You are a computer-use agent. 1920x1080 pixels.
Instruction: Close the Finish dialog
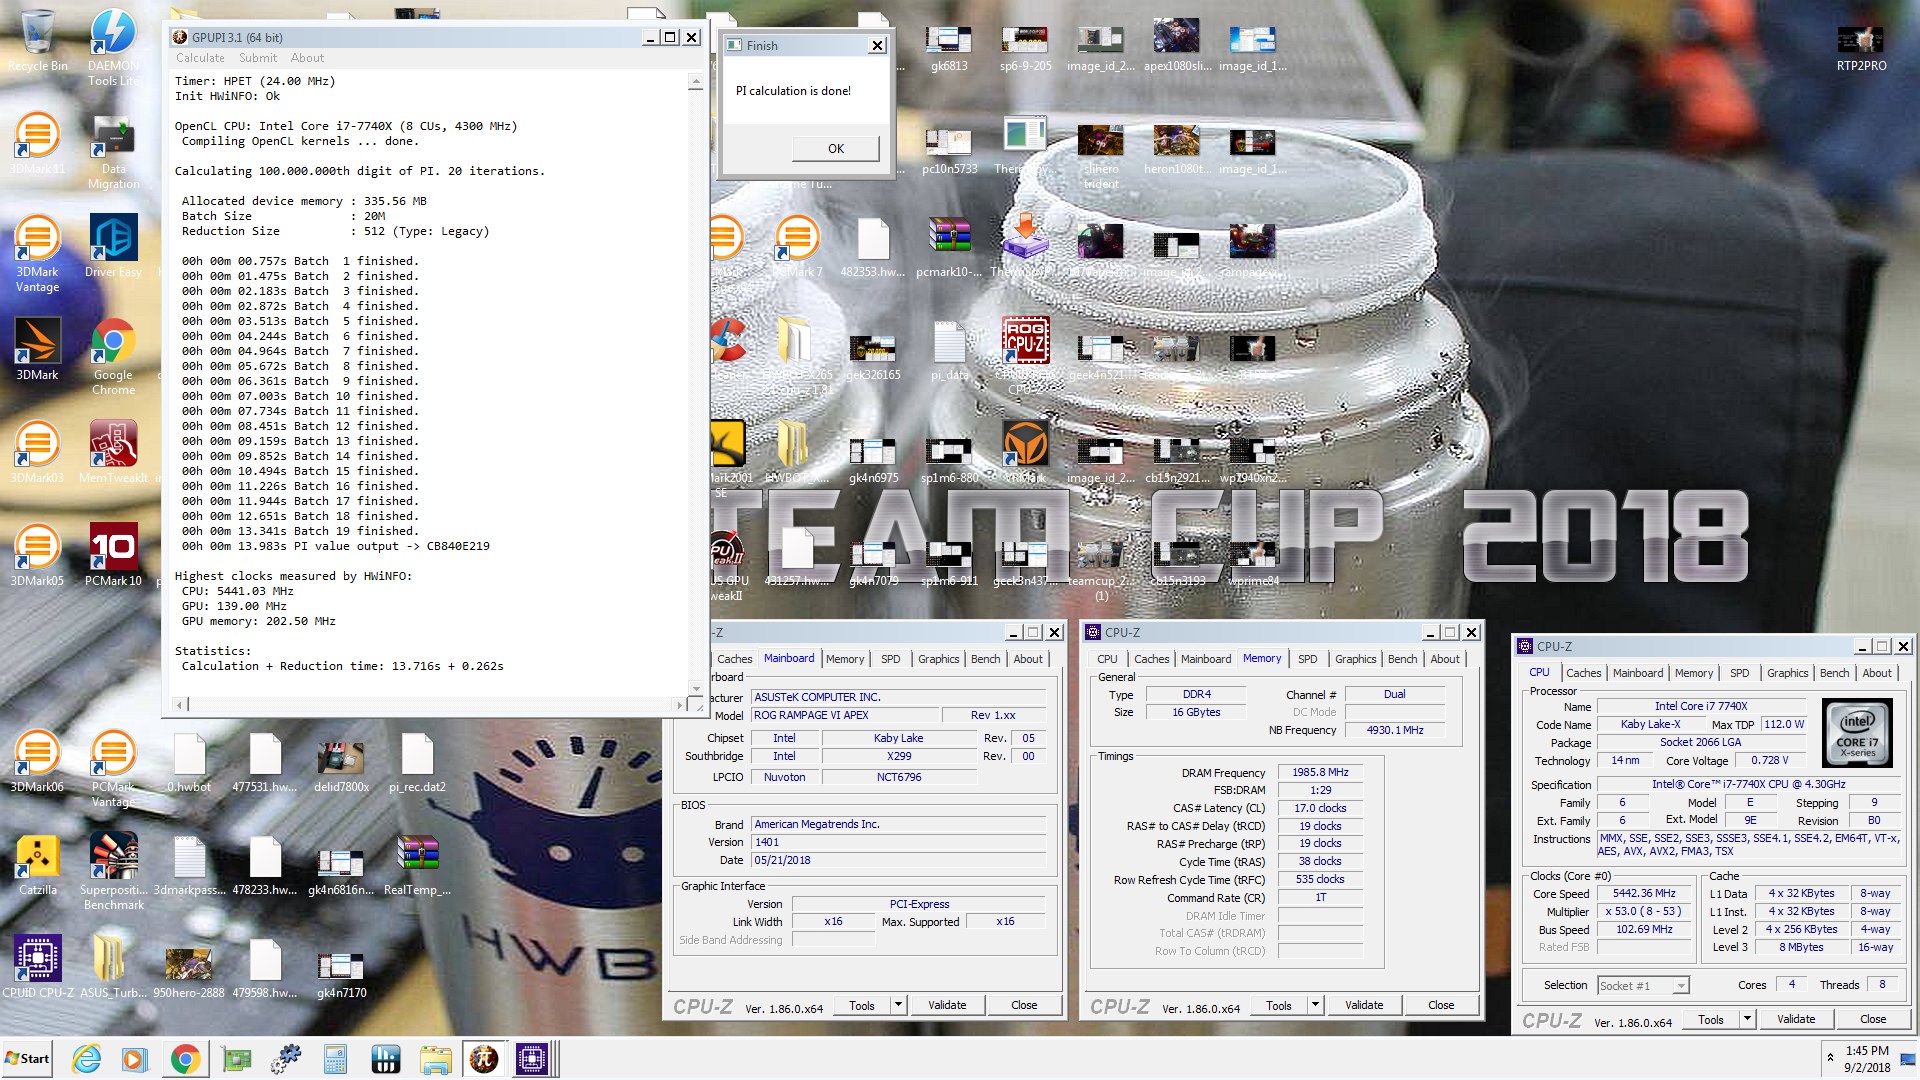[877, 46]
